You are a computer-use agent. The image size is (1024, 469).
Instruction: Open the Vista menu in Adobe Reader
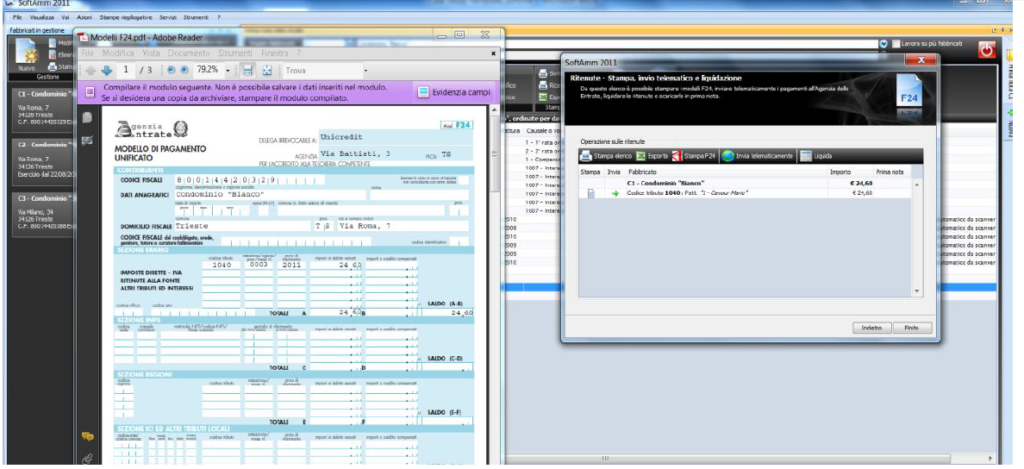pyautogui.click(x=151, y=53)
